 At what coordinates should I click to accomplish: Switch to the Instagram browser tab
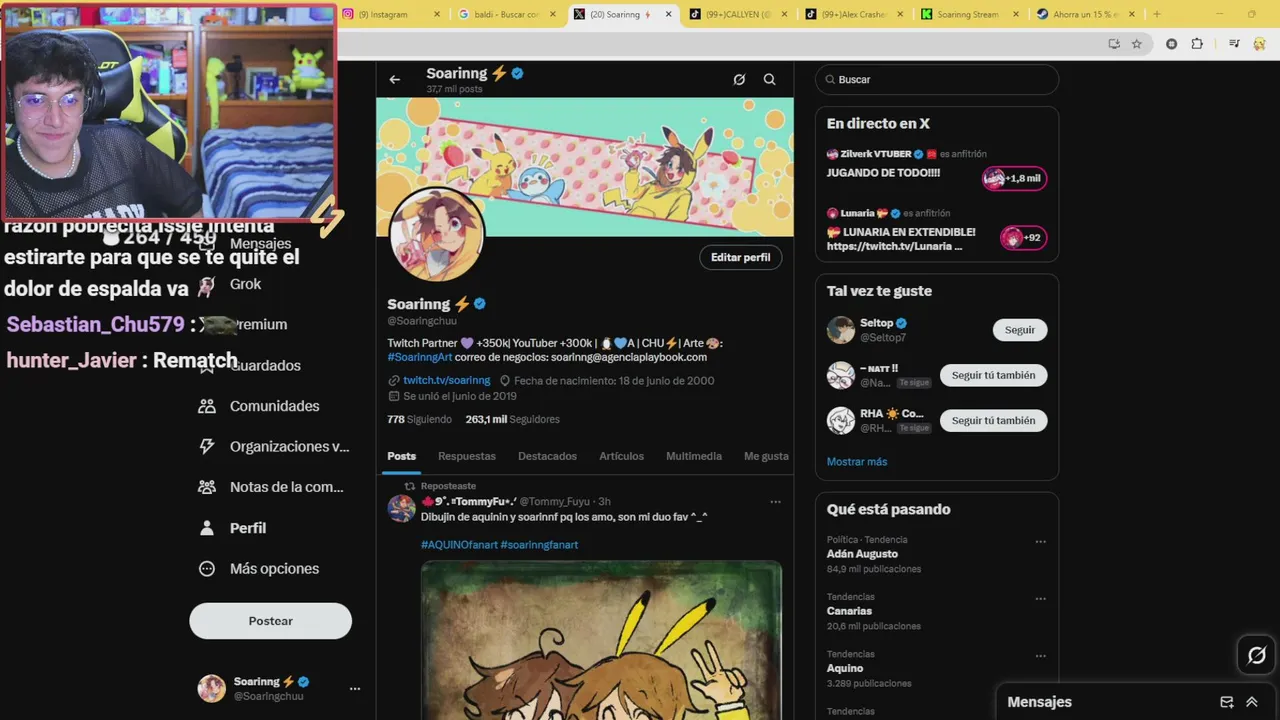click(391, 14)
